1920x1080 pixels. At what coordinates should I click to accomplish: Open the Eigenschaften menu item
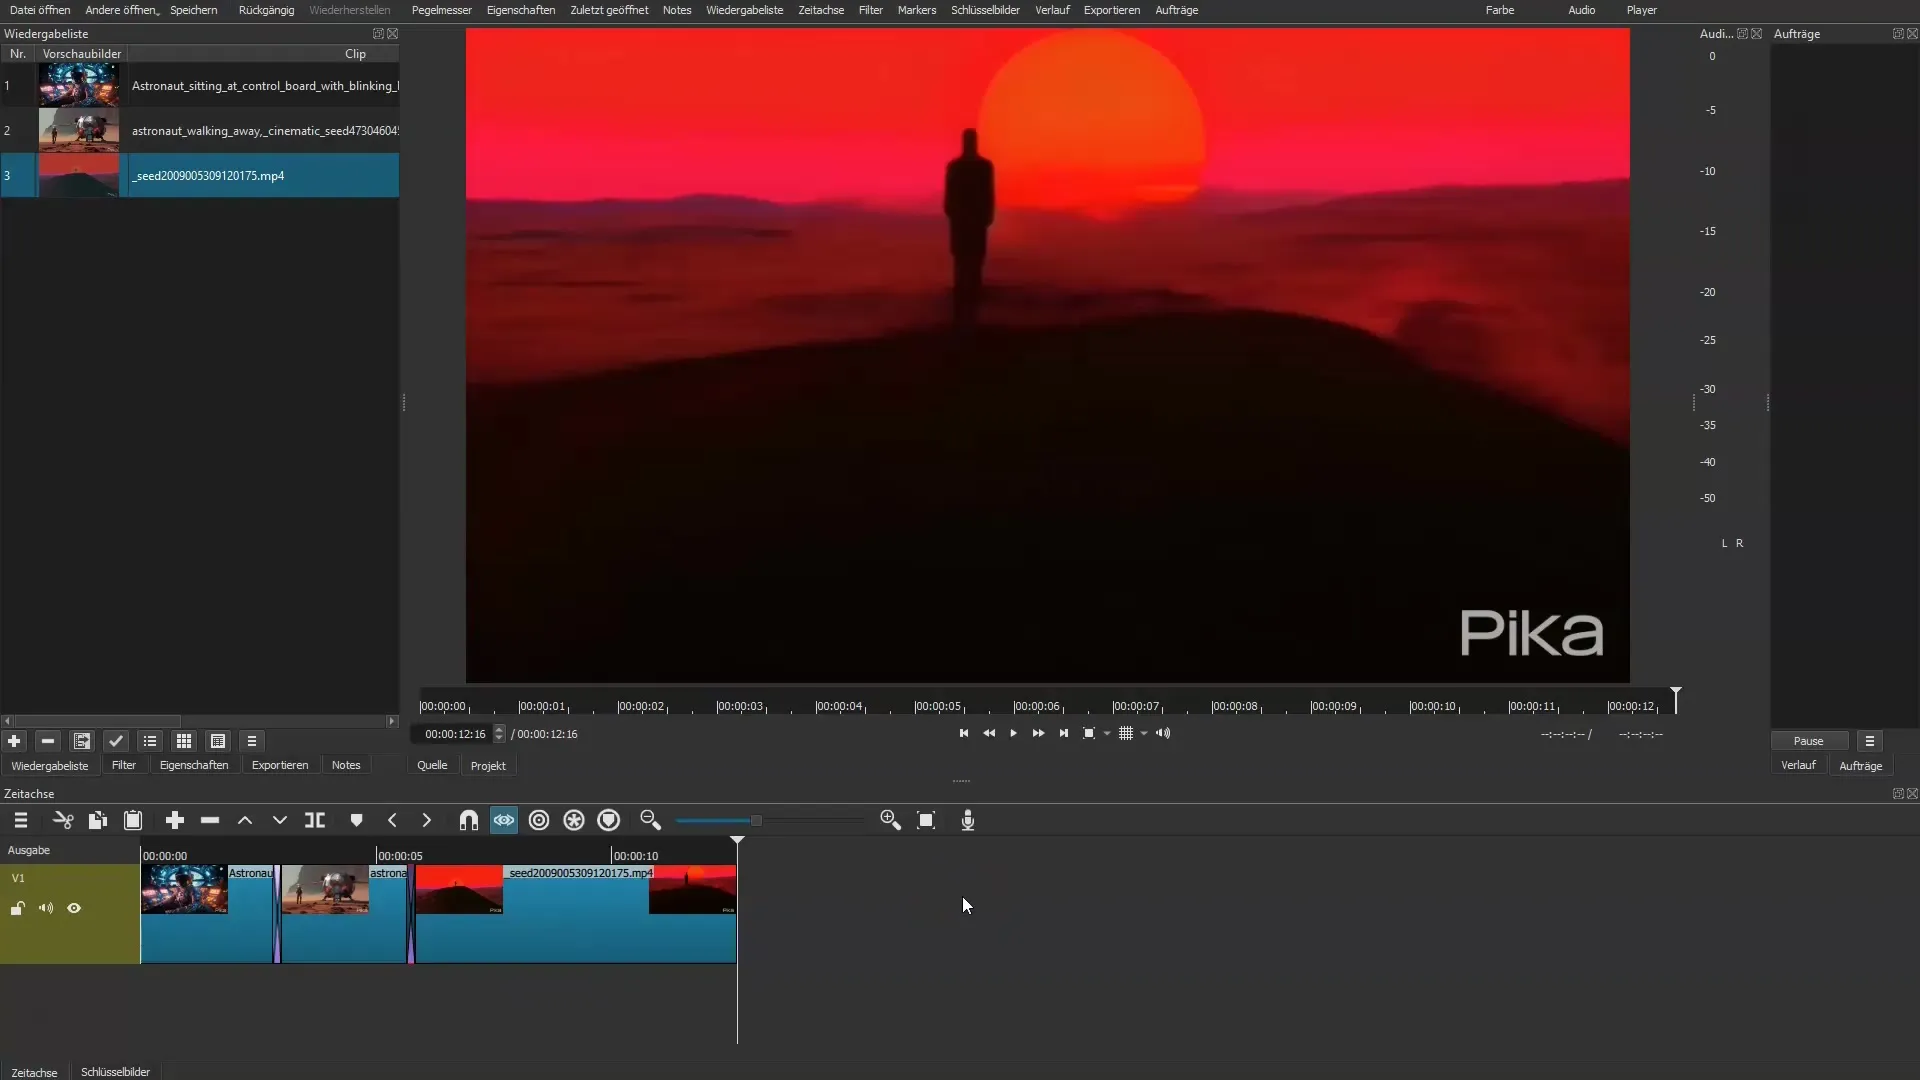click(x=520, y=9)
